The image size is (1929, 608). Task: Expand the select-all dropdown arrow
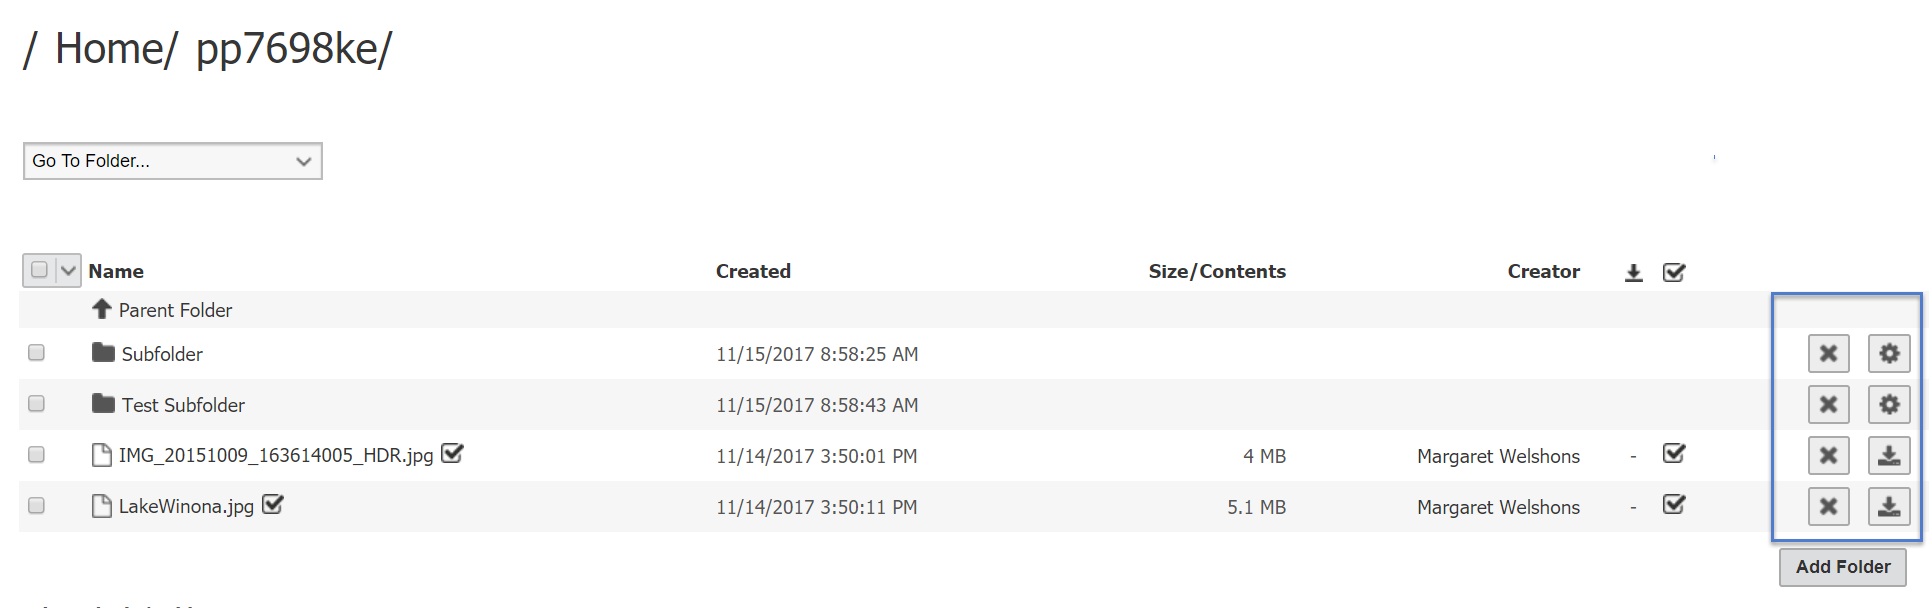click(68, 270)
